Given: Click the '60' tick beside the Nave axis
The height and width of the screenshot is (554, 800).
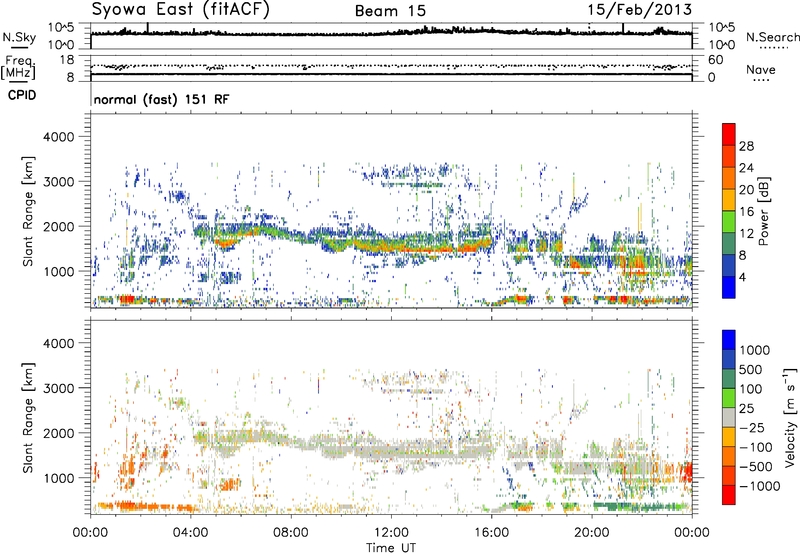Looking at the screenshot, I should (715, 60).
